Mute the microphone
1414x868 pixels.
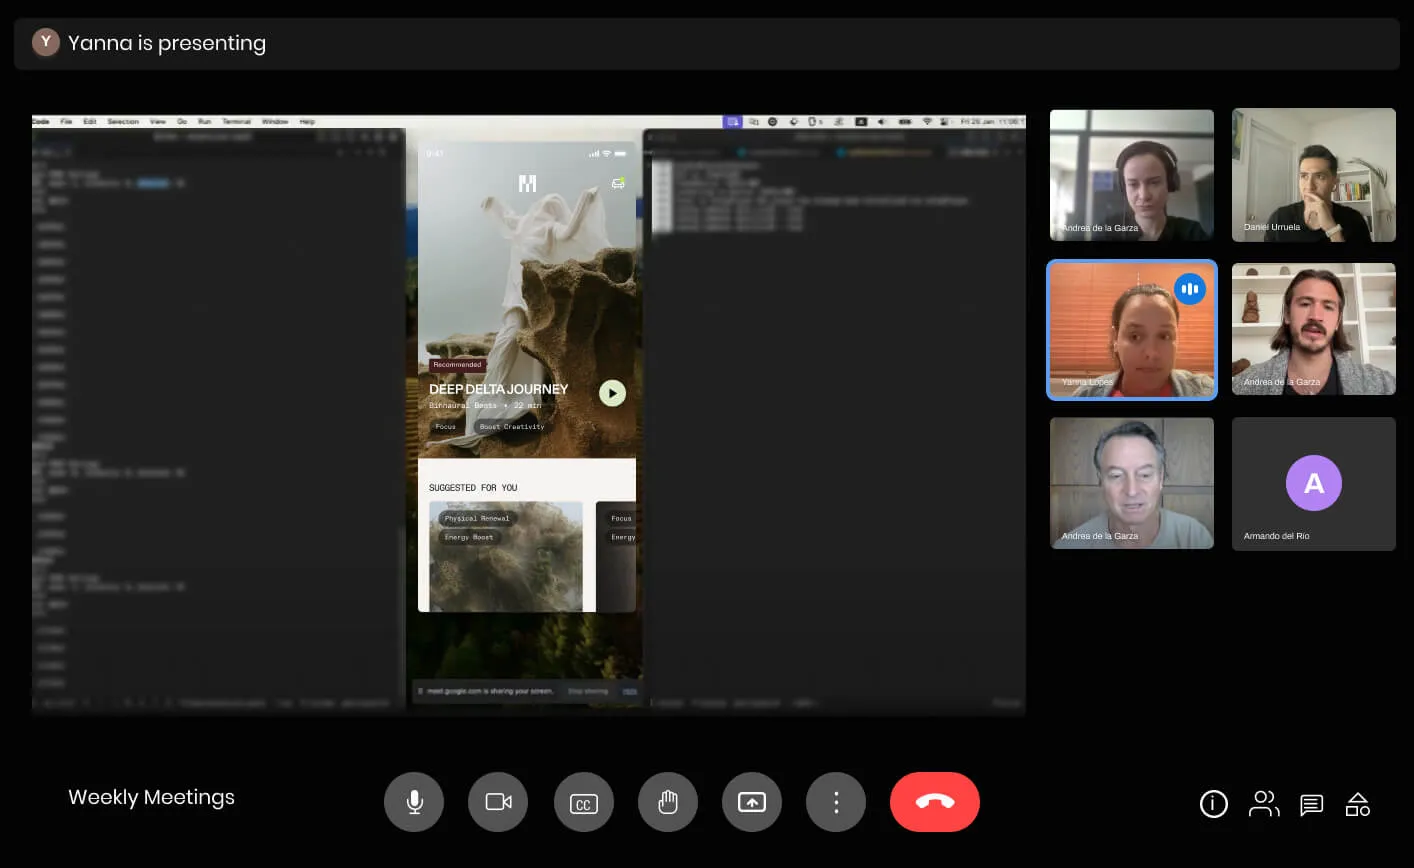[414, 802]
